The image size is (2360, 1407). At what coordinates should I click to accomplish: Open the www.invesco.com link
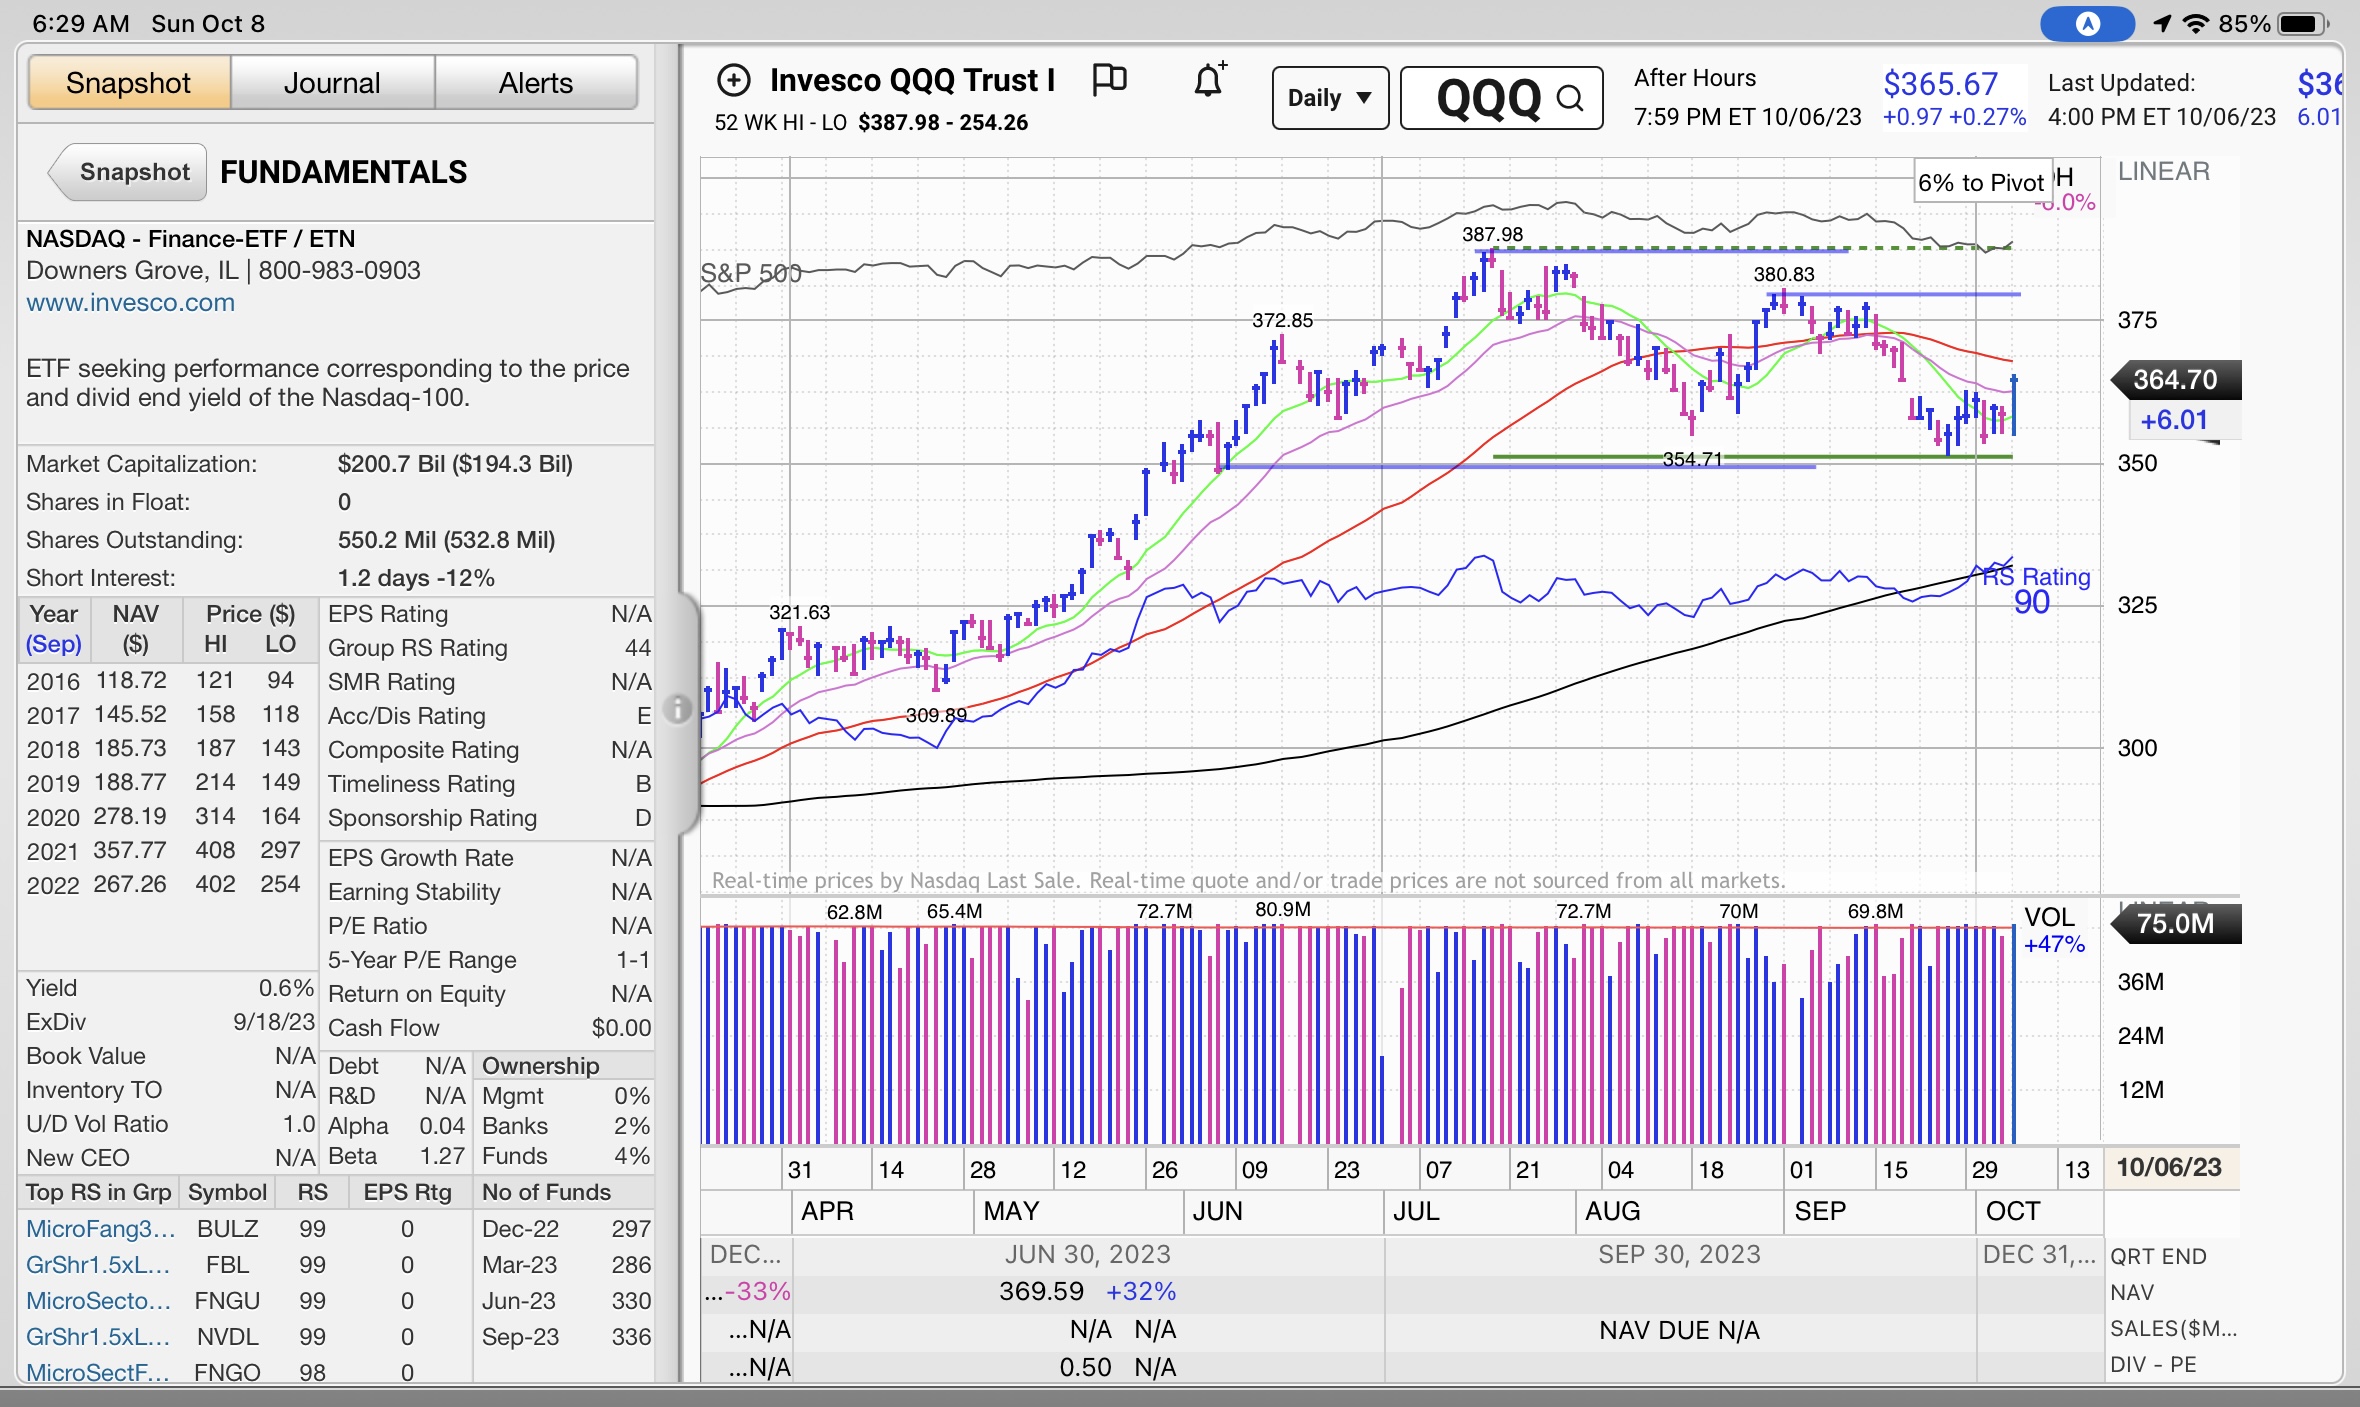[x=131, y=302]
